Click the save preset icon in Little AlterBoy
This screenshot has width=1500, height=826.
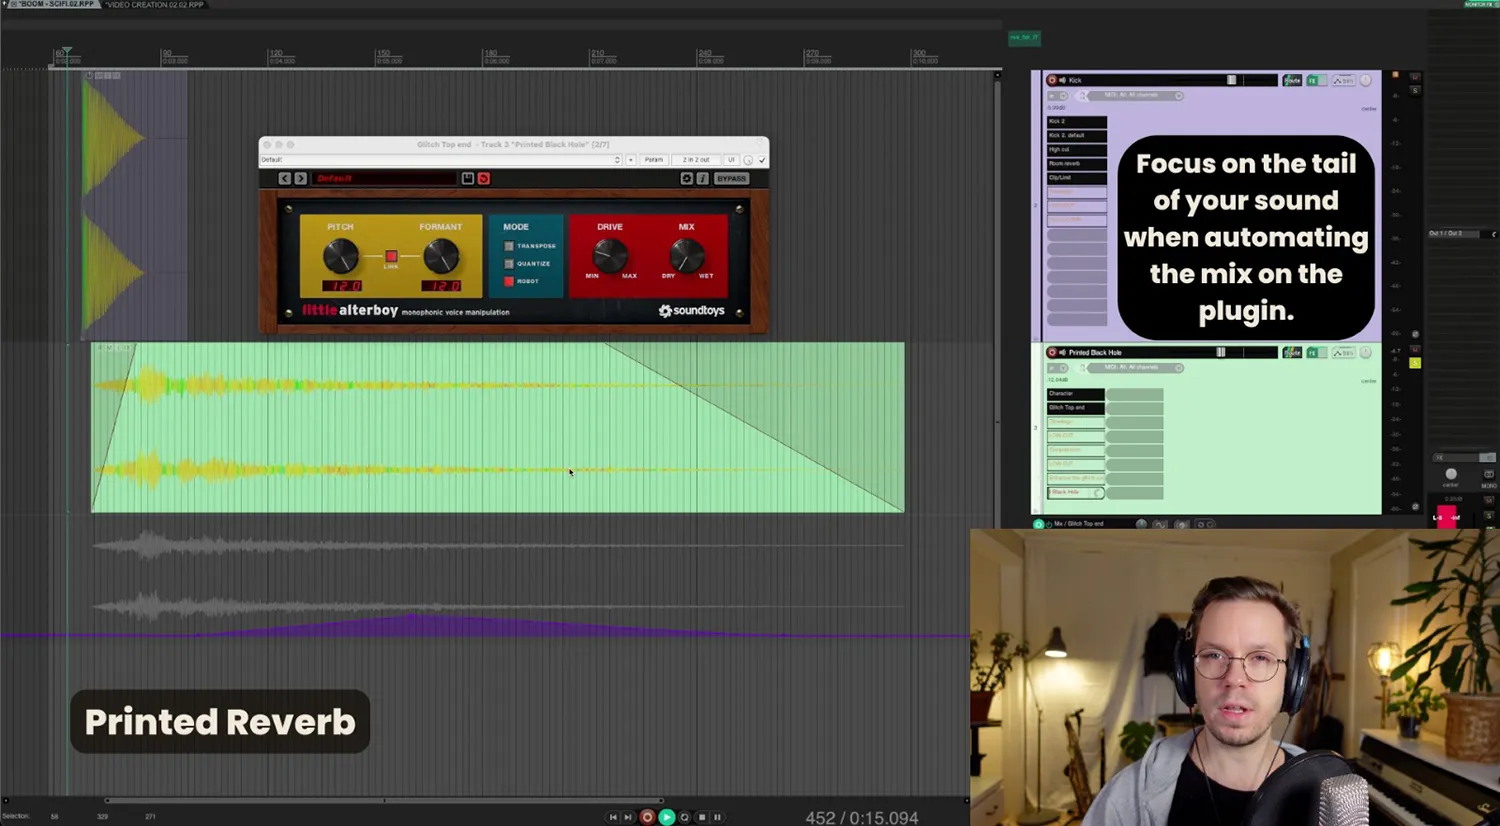click(x=469, y=178)
